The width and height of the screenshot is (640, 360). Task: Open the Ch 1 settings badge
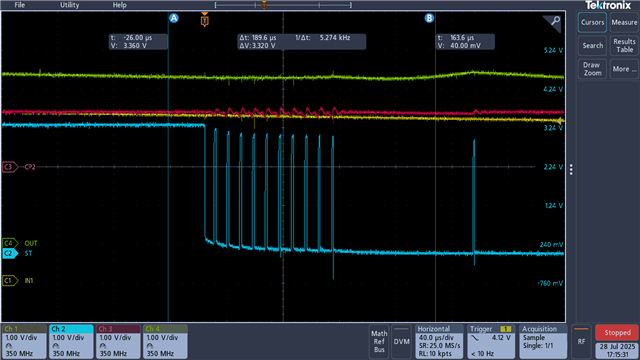(24, 342)
